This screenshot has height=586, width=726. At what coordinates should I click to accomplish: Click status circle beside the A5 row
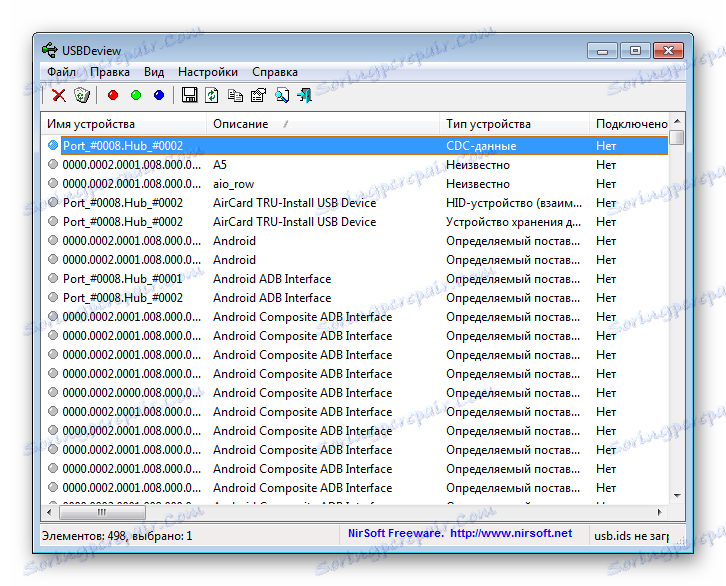click(53, 164)
